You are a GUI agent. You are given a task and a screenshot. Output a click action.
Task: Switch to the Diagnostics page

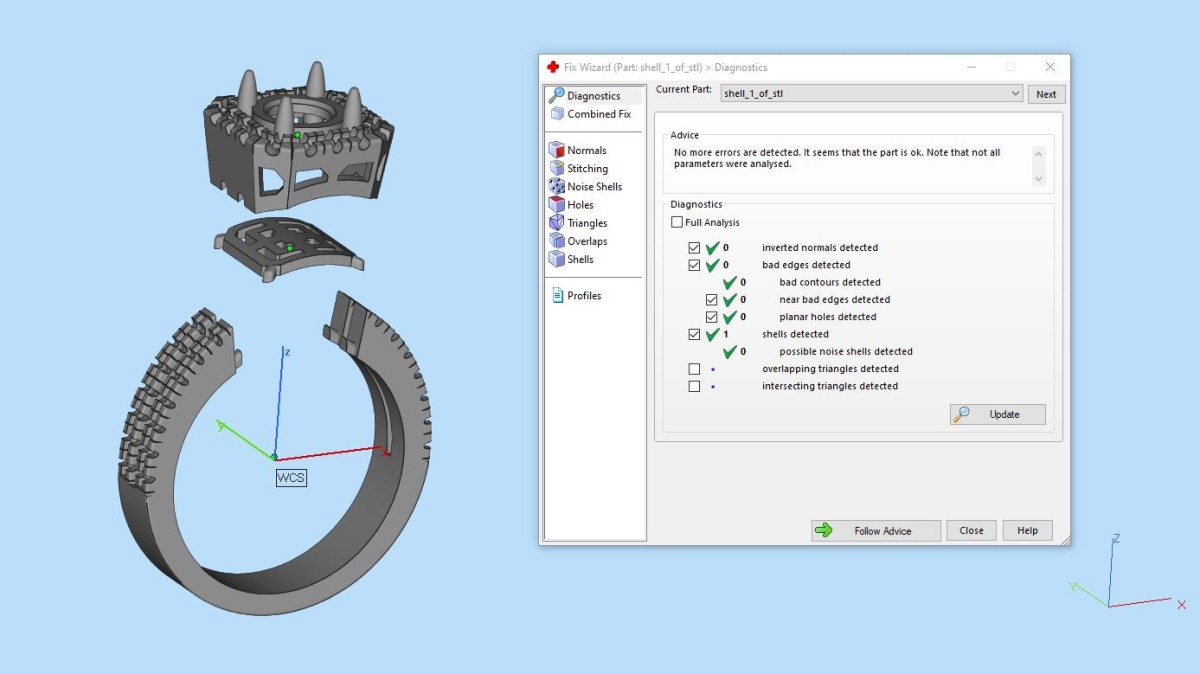point(592,96)
